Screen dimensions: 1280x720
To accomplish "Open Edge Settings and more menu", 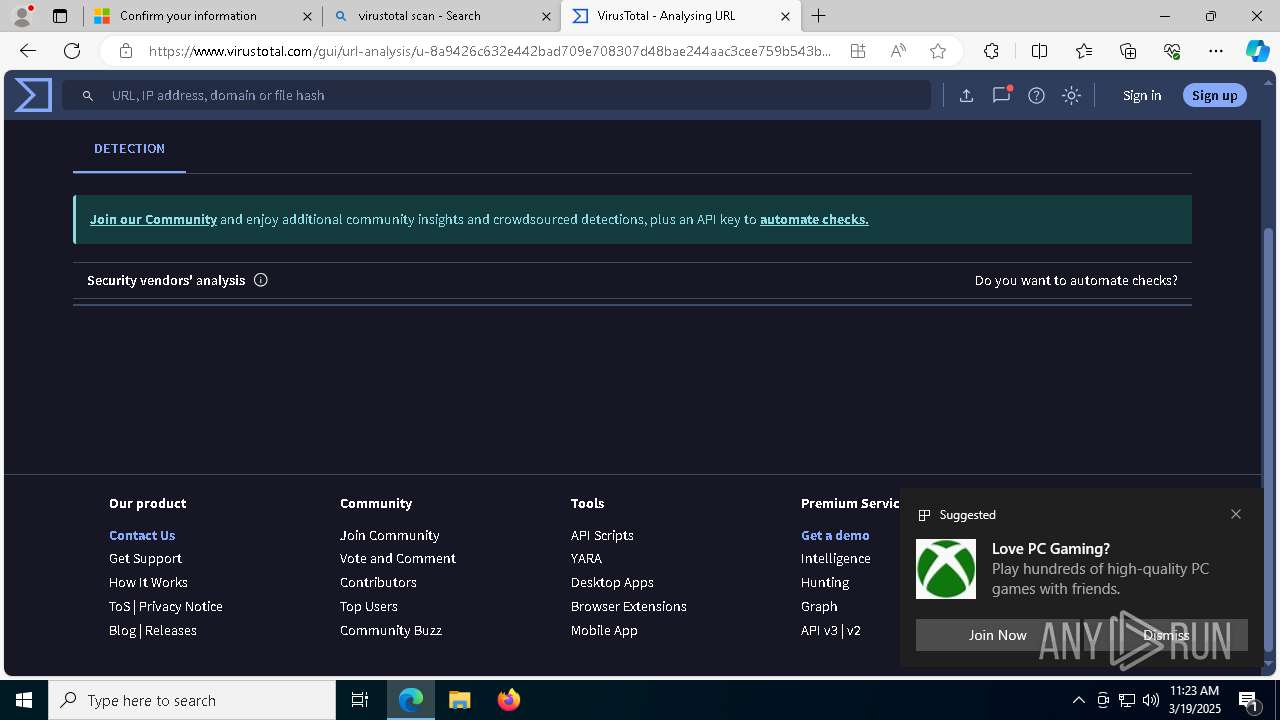I will [x=1216, y=51].
